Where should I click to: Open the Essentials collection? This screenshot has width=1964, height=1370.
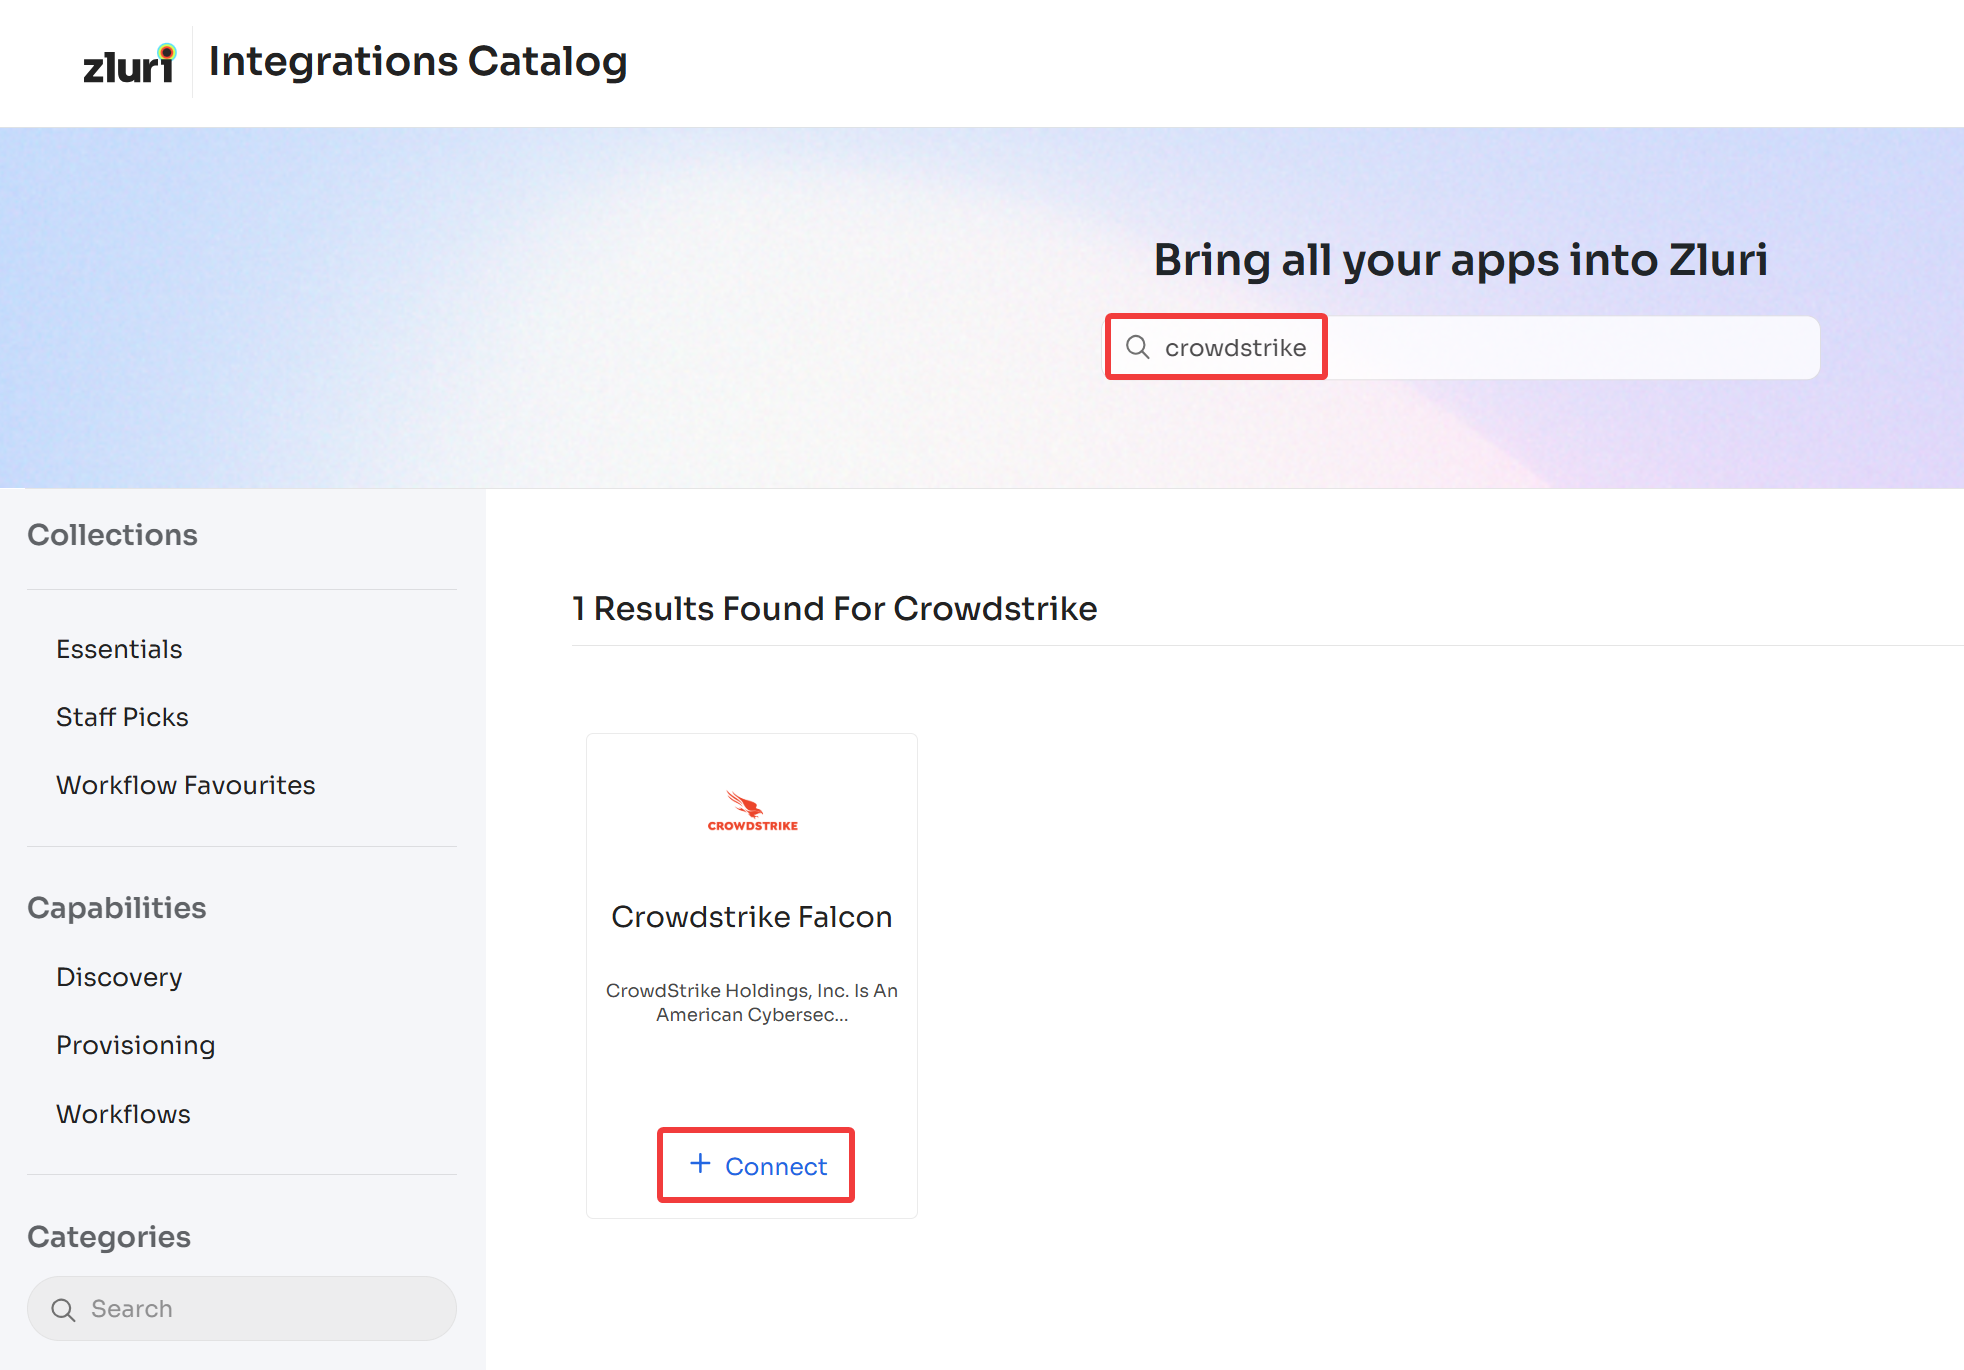click(119, 649)
